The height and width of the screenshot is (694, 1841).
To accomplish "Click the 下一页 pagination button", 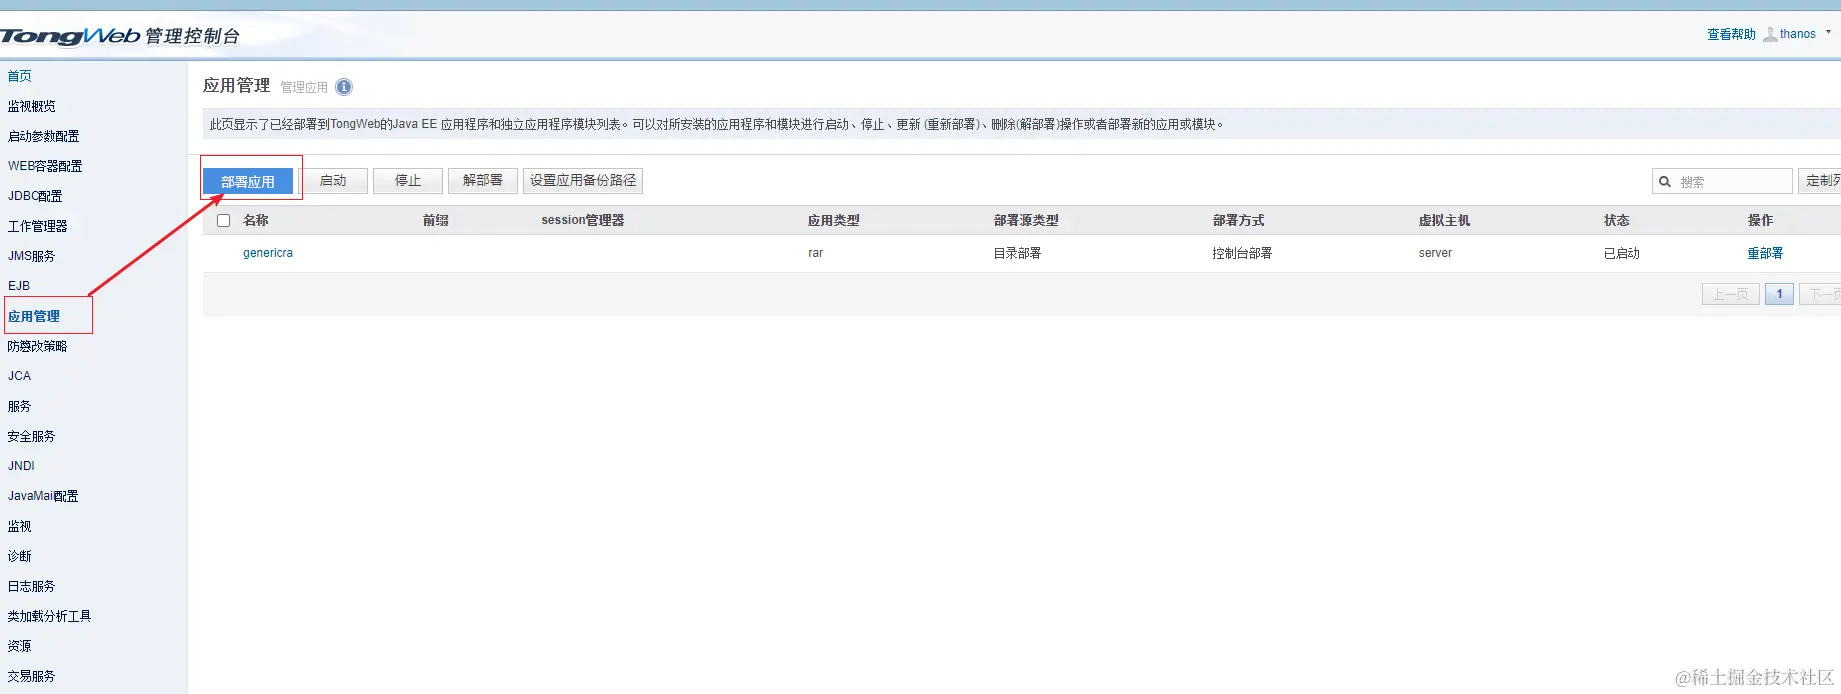I will click(1822, 294).
